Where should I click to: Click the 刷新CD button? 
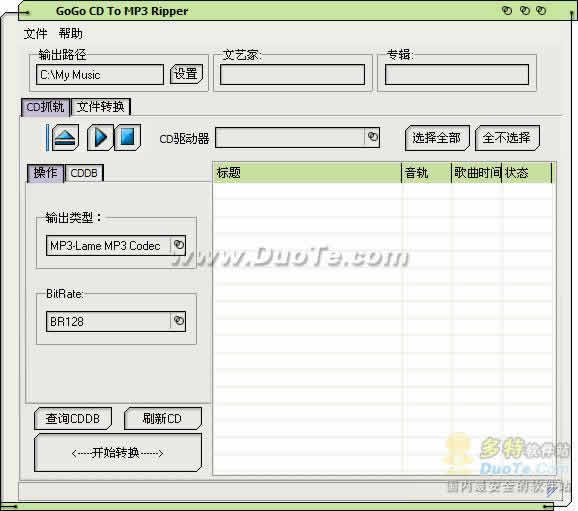163,418
